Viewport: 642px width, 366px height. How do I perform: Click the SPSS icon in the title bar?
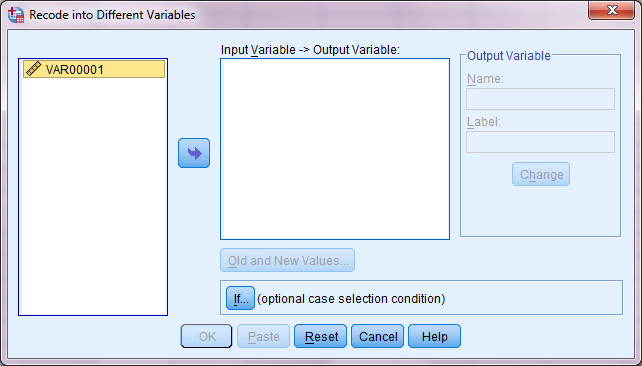tap(16, 15)
